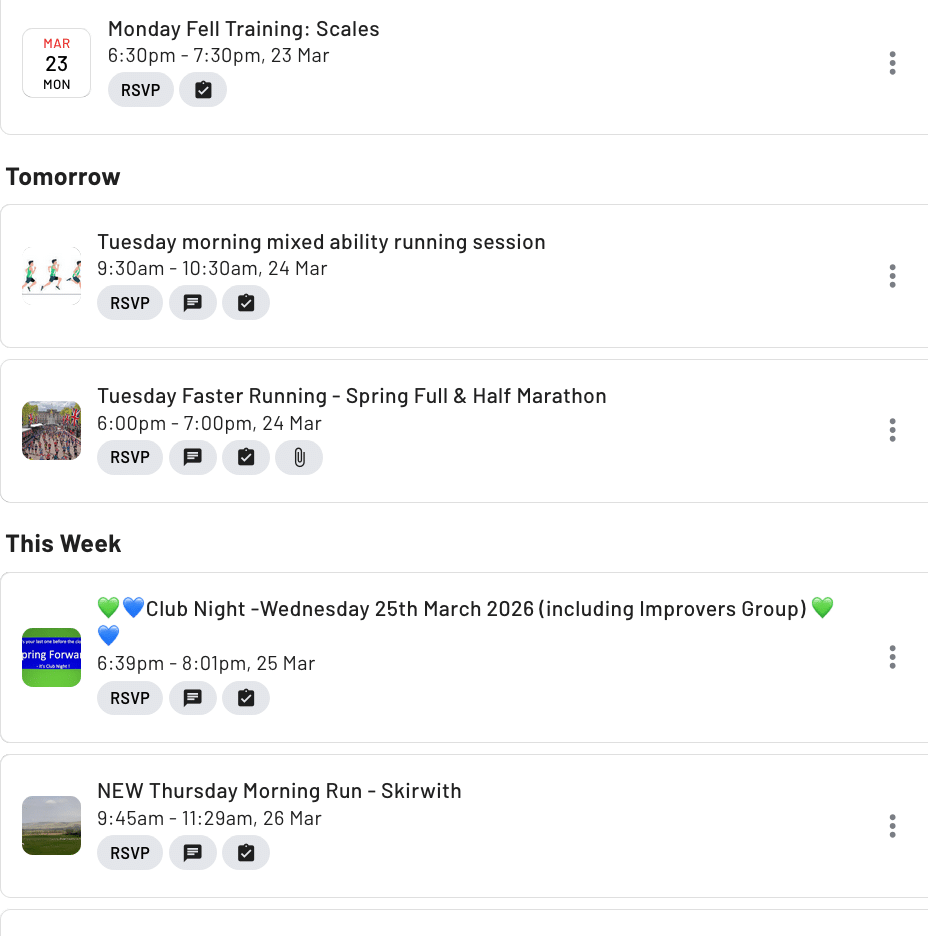Open more options menu for Club Night
928x936 pixels.
(892, 657)
